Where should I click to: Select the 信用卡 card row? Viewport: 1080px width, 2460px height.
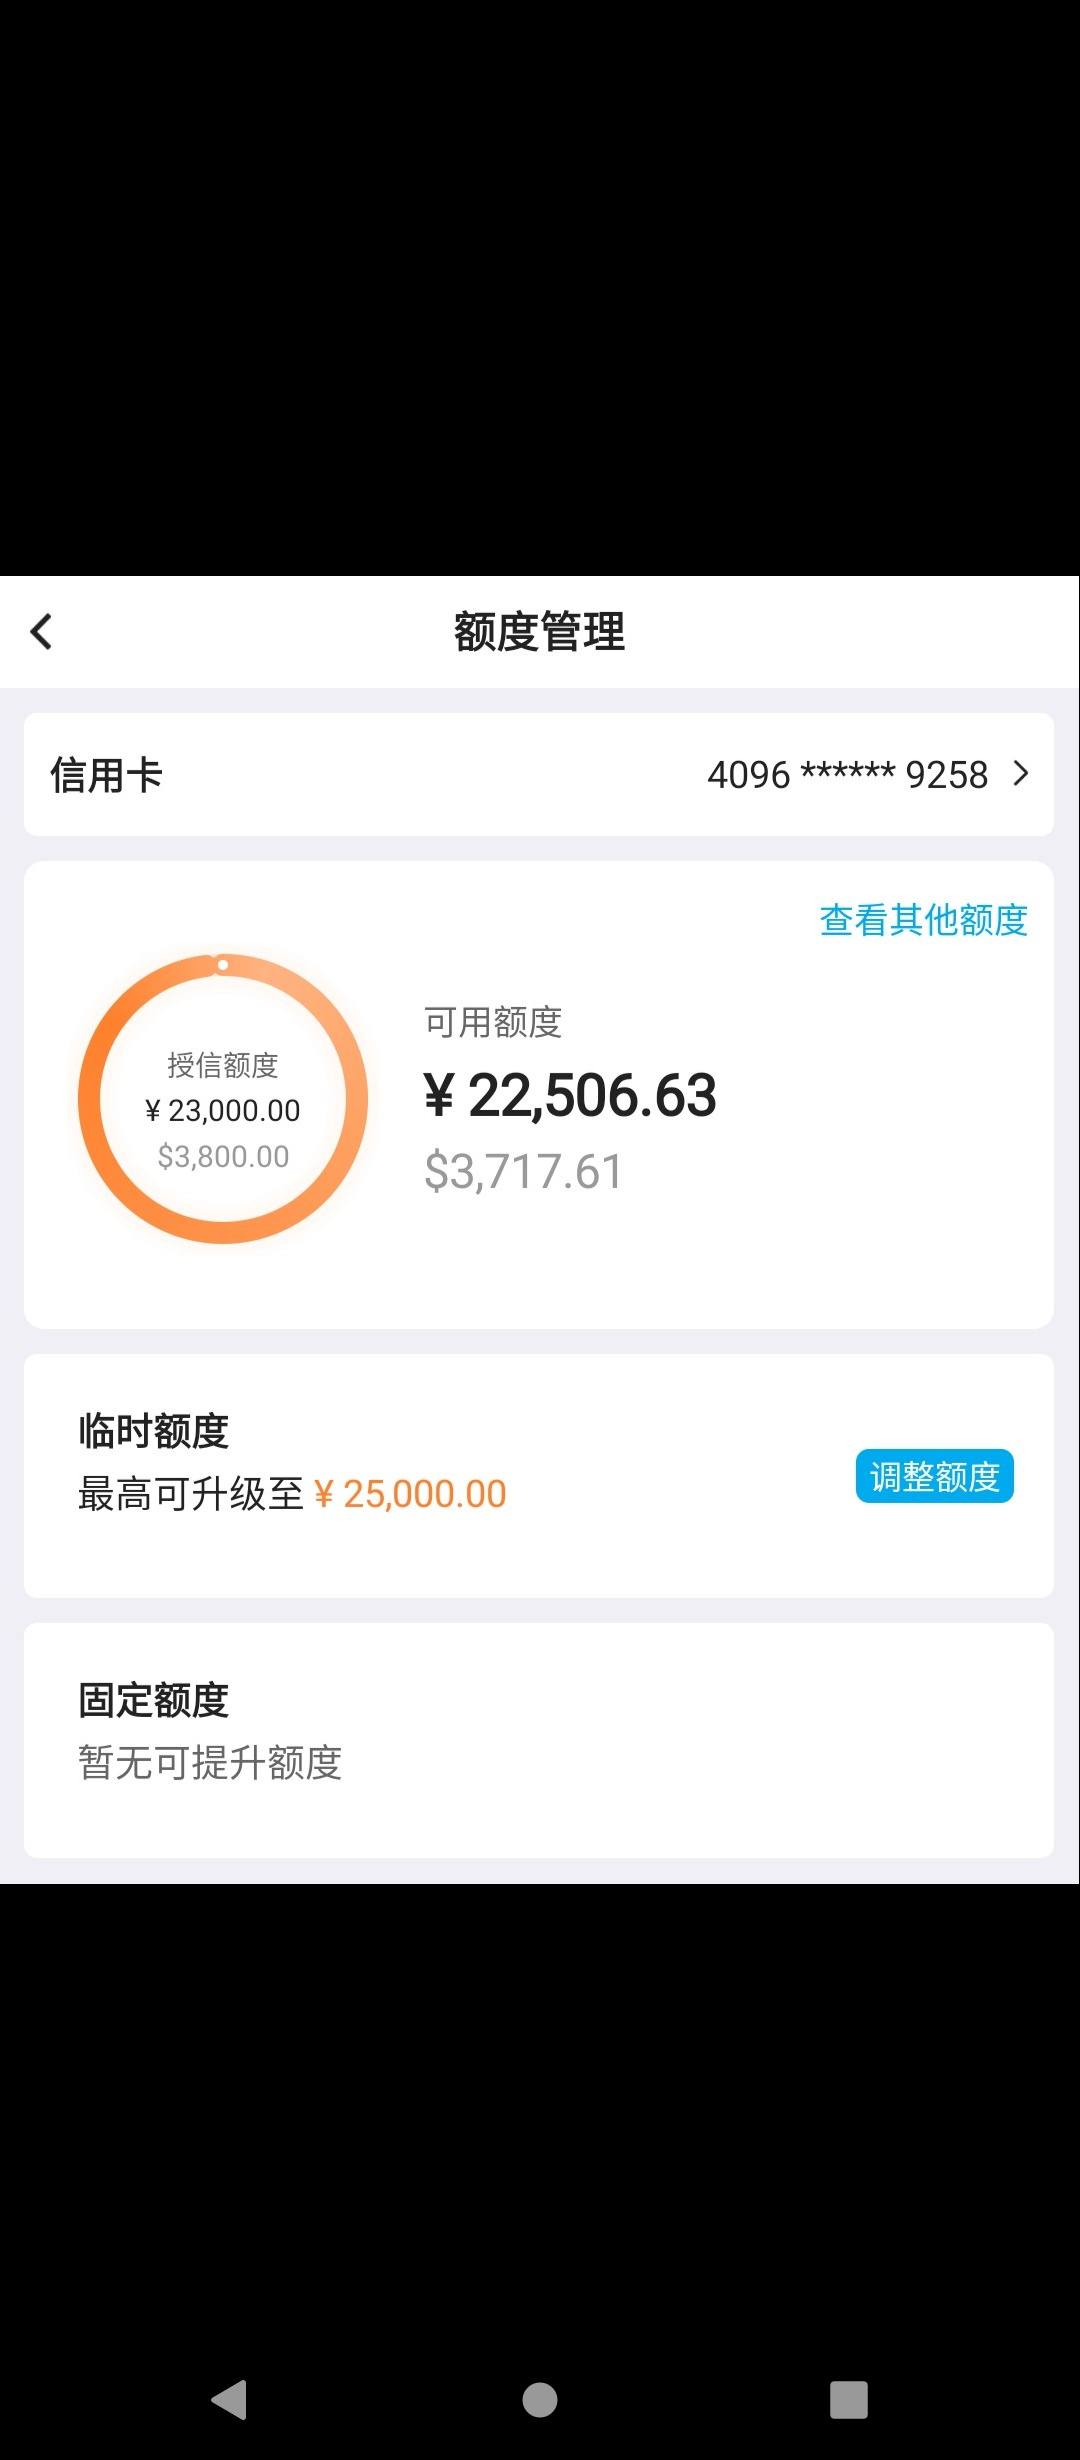[x=539, y=774]
